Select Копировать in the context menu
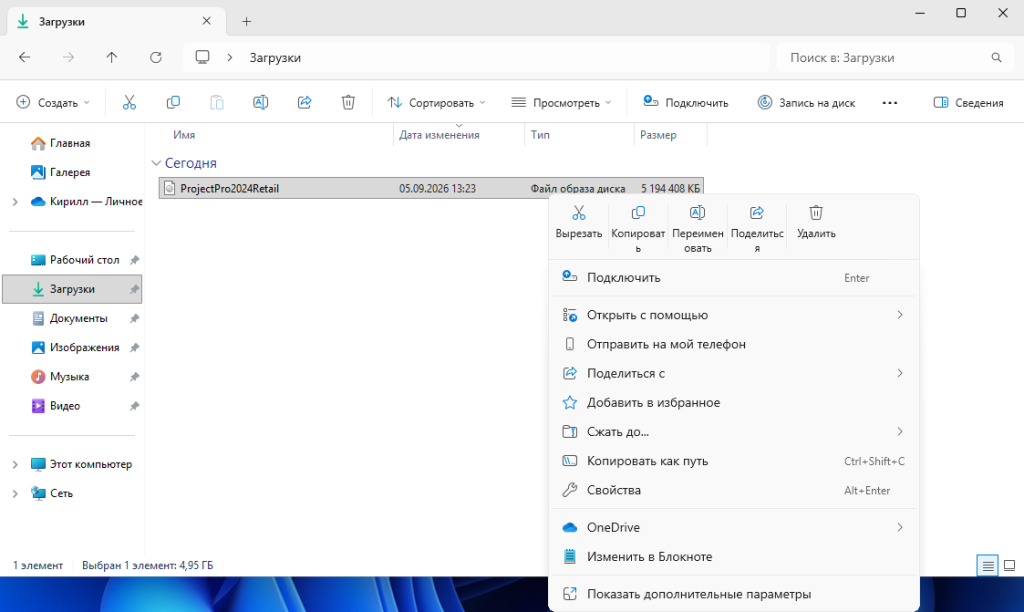The height and width of the screenshot is (612, 1024). (638, 229)
